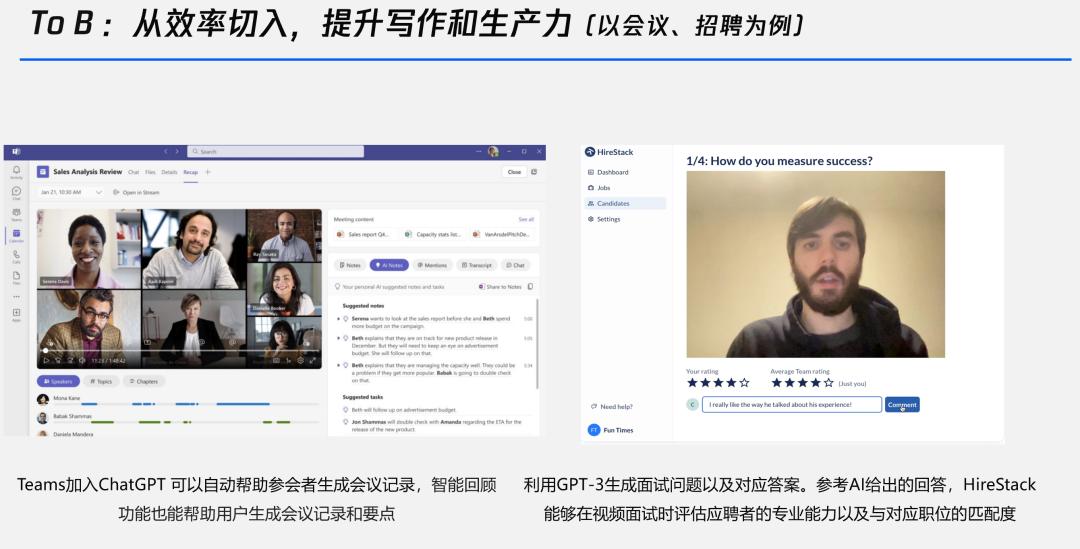The height and width of the screenshot is (549, 1080).
Task: Click Fun Times account avatar
Action: click(x=594, y=430)
